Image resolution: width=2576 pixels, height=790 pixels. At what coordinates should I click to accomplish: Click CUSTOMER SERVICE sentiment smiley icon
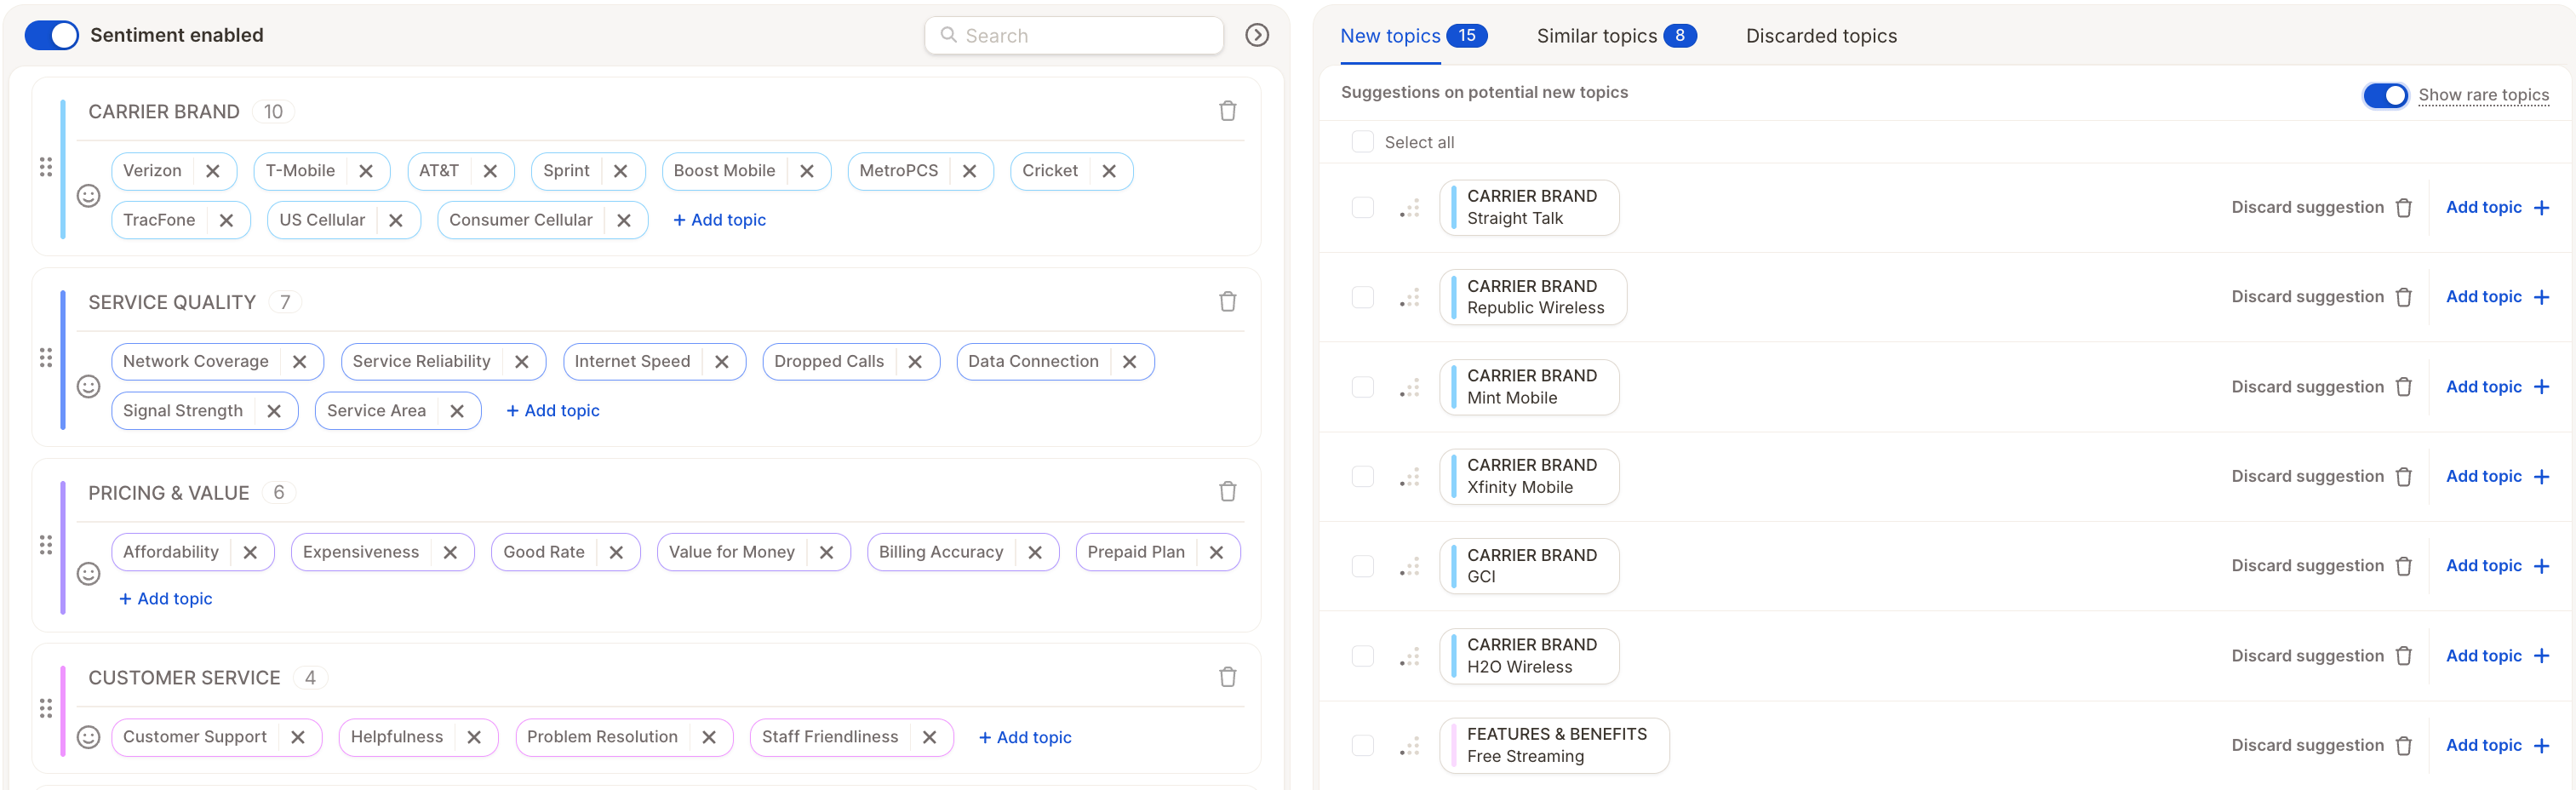coord(89,737)
